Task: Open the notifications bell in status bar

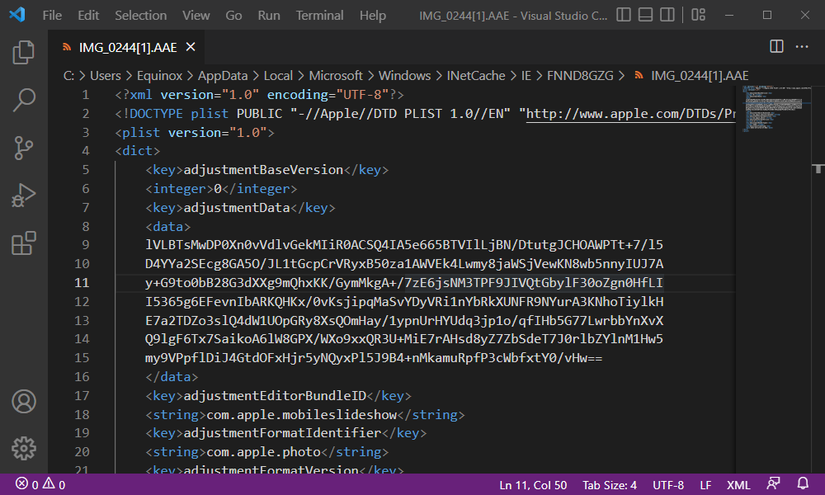Action: [x=803, y=485]
